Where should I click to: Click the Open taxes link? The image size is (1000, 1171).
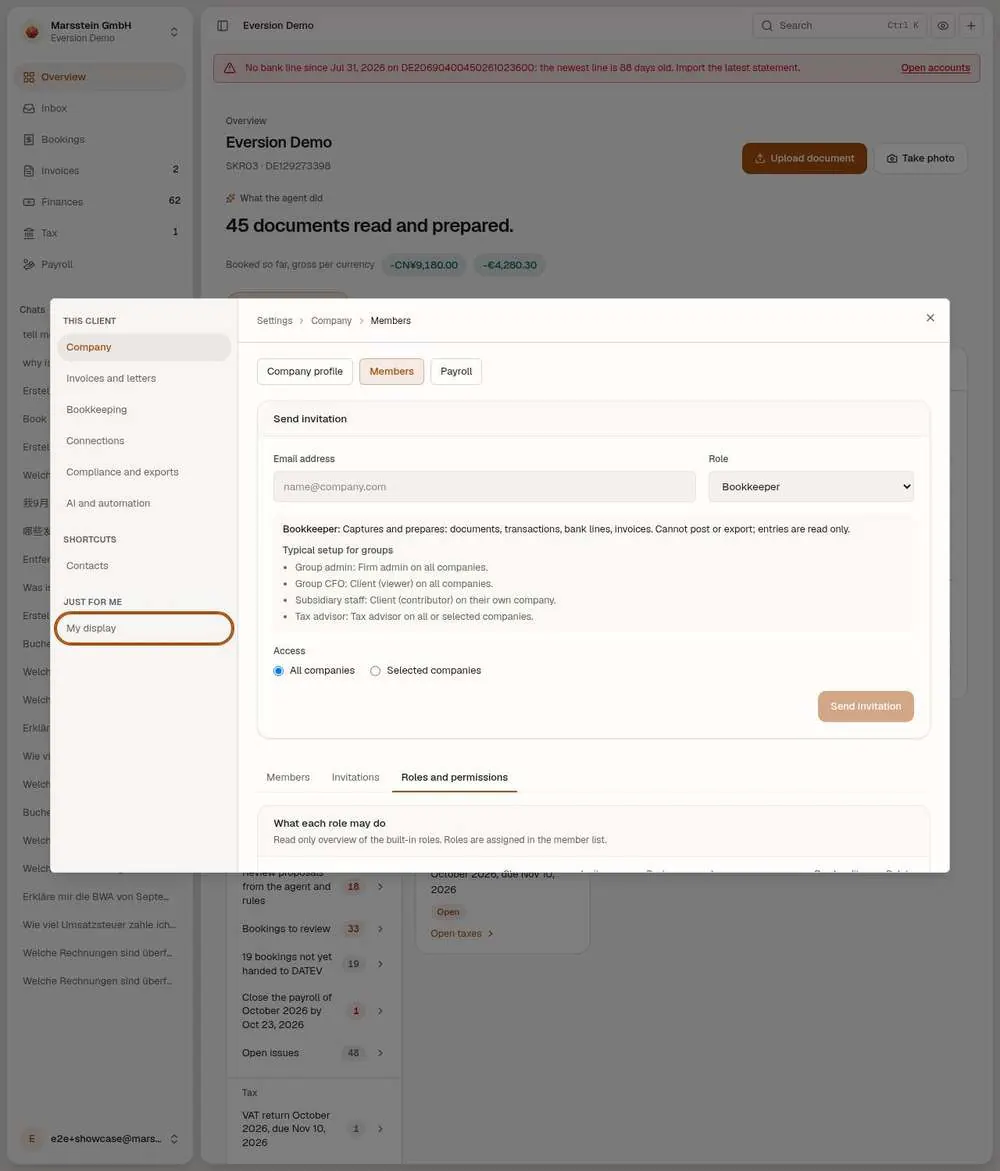[x=462, y=934]
